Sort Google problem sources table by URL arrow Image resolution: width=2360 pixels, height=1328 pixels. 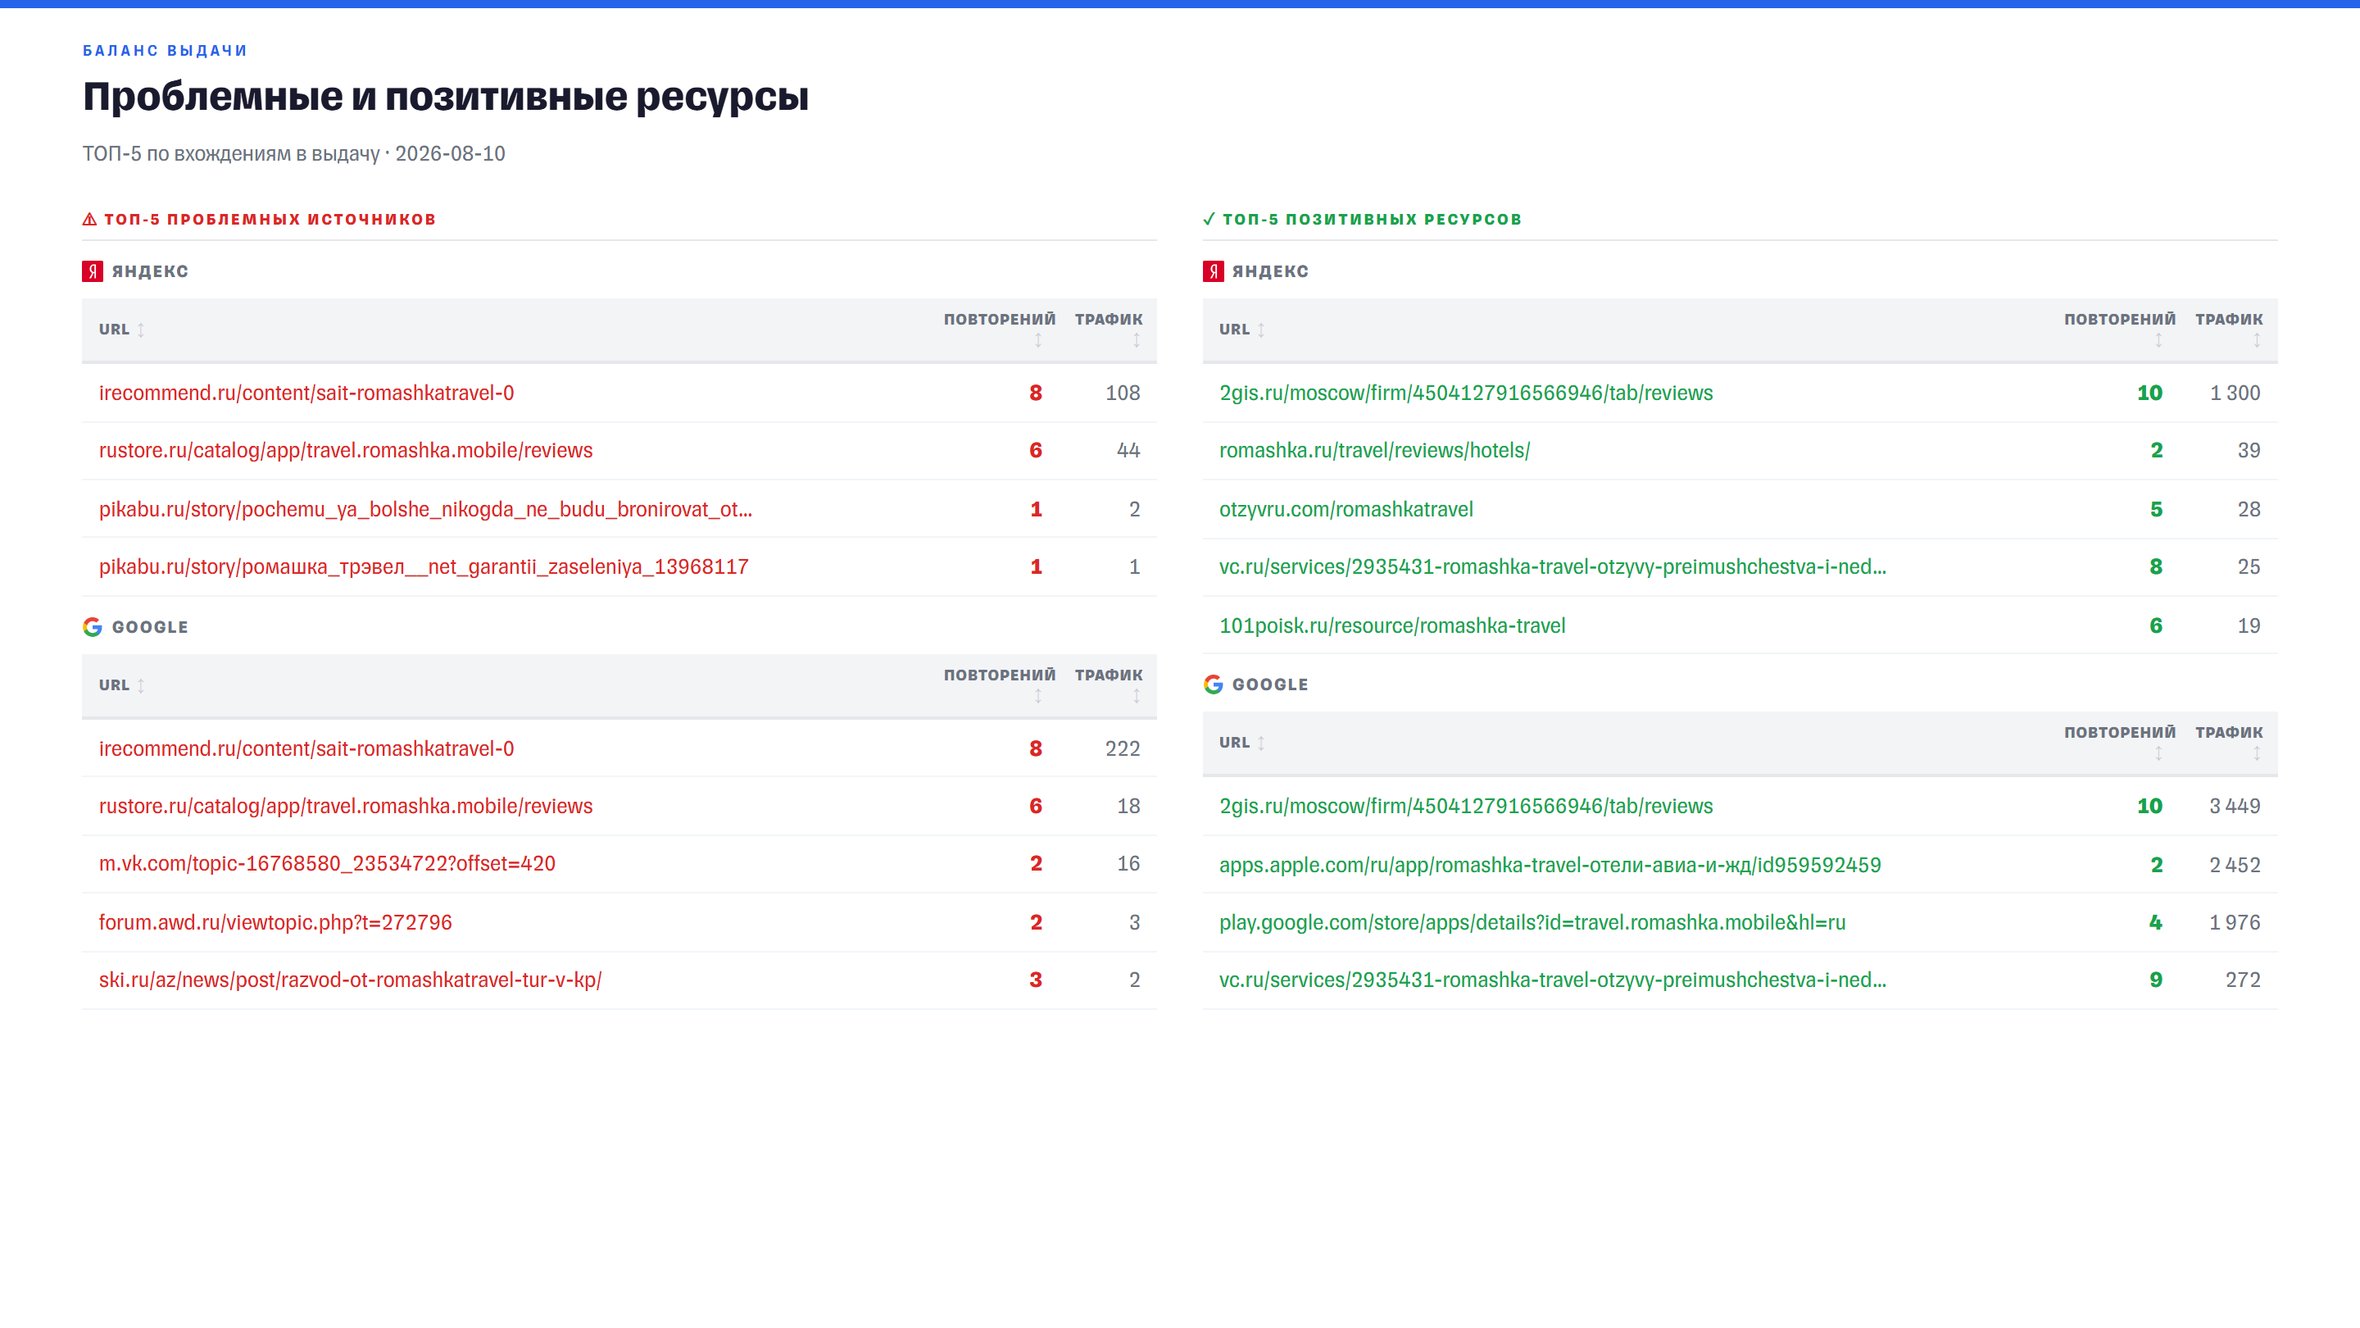pyautogui.click(x=141, y=686)
